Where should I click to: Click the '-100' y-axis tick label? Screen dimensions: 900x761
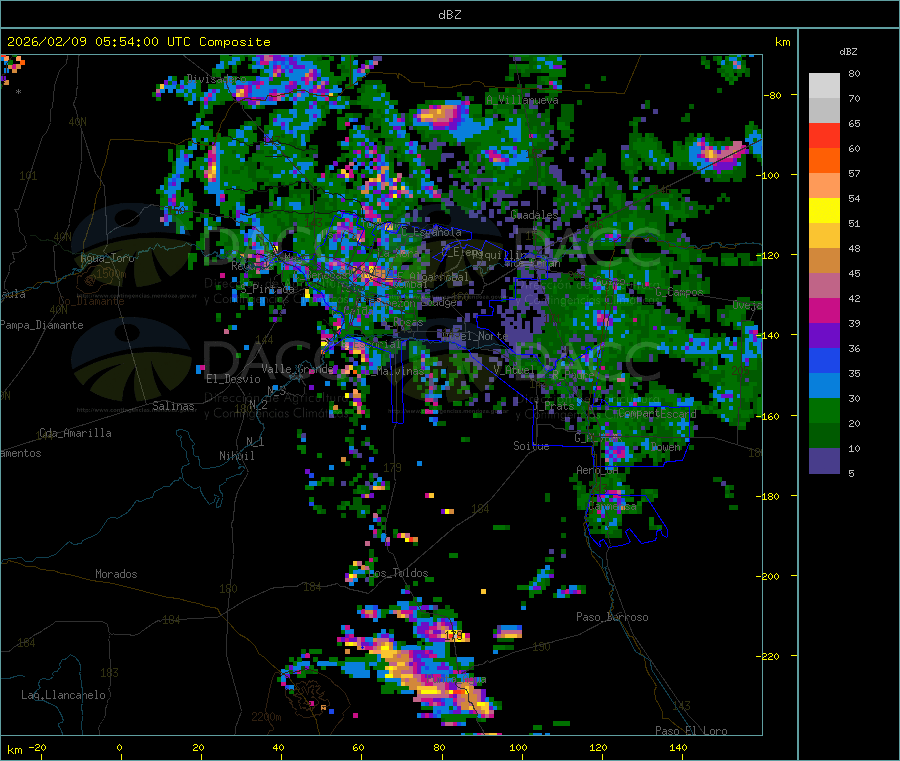tap(770, 175)
